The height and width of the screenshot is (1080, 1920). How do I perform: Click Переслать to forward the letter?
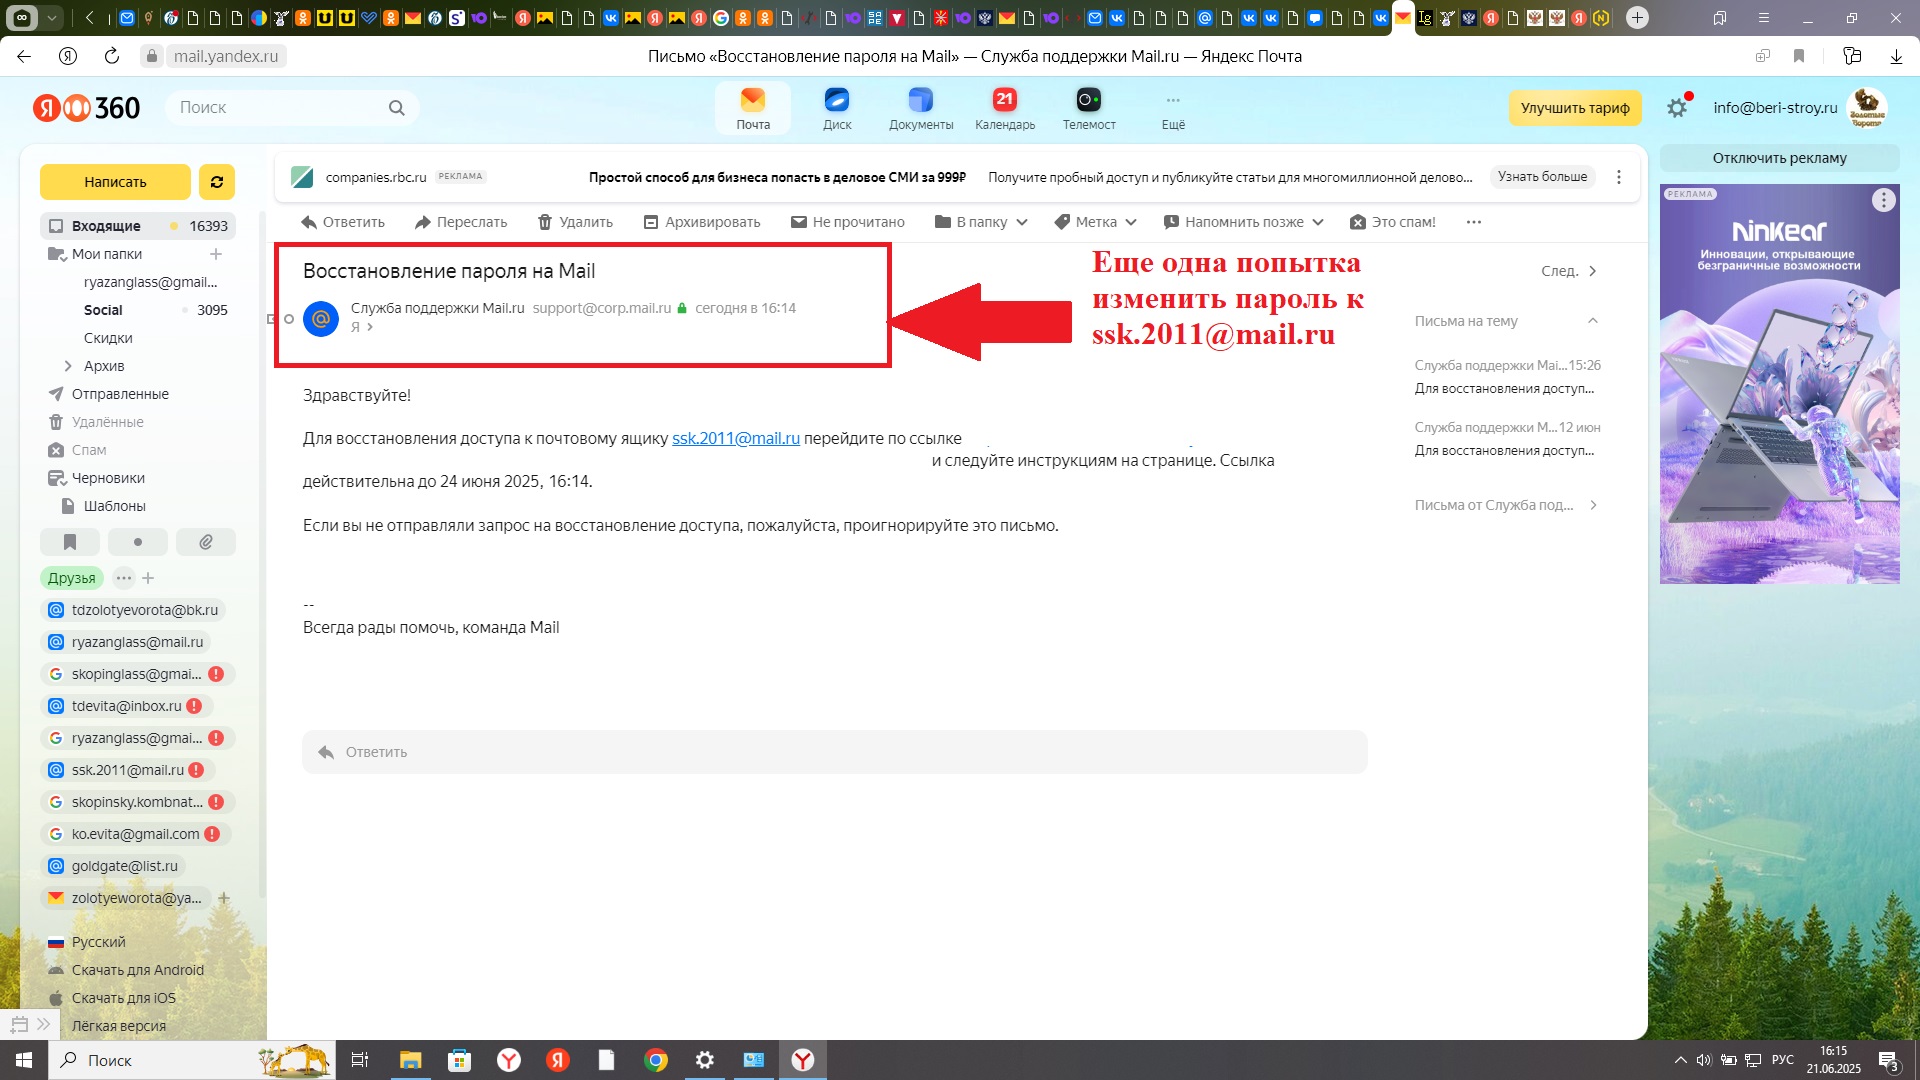461,222
